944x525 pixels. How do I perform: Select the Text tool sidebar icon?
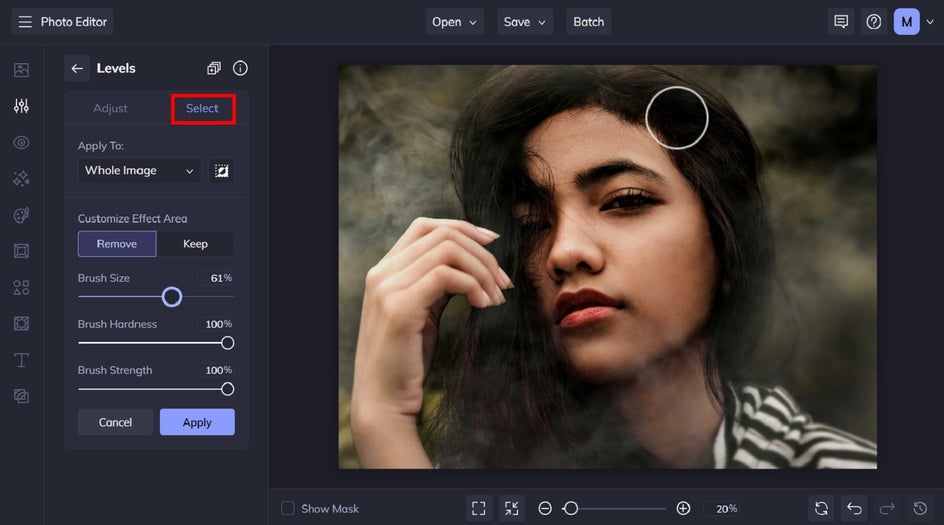pos(21,360)
